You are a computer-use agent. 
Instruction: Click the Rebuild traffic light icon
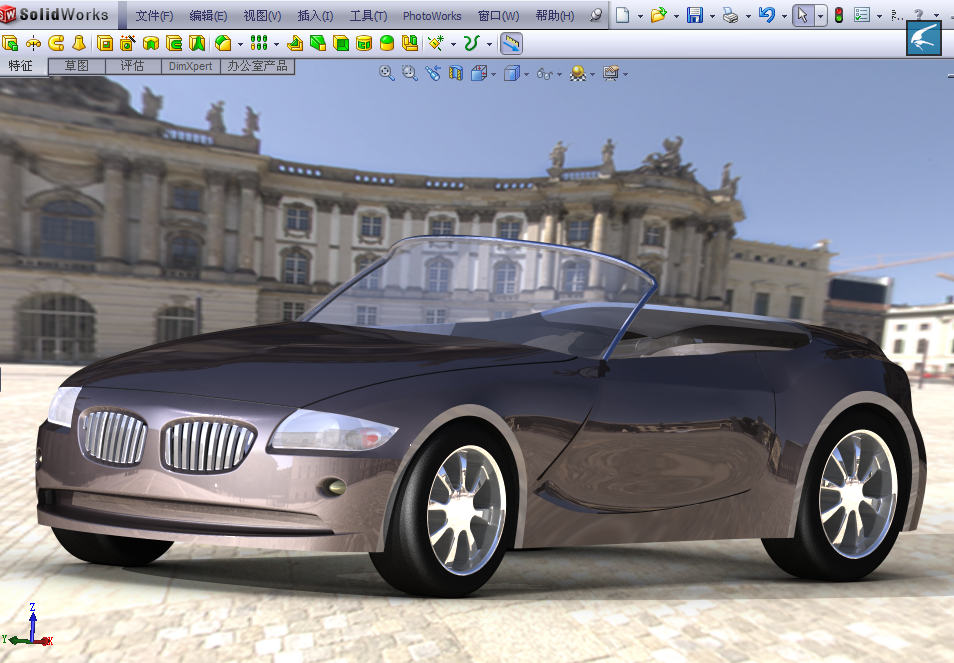(x=839, y=15)
